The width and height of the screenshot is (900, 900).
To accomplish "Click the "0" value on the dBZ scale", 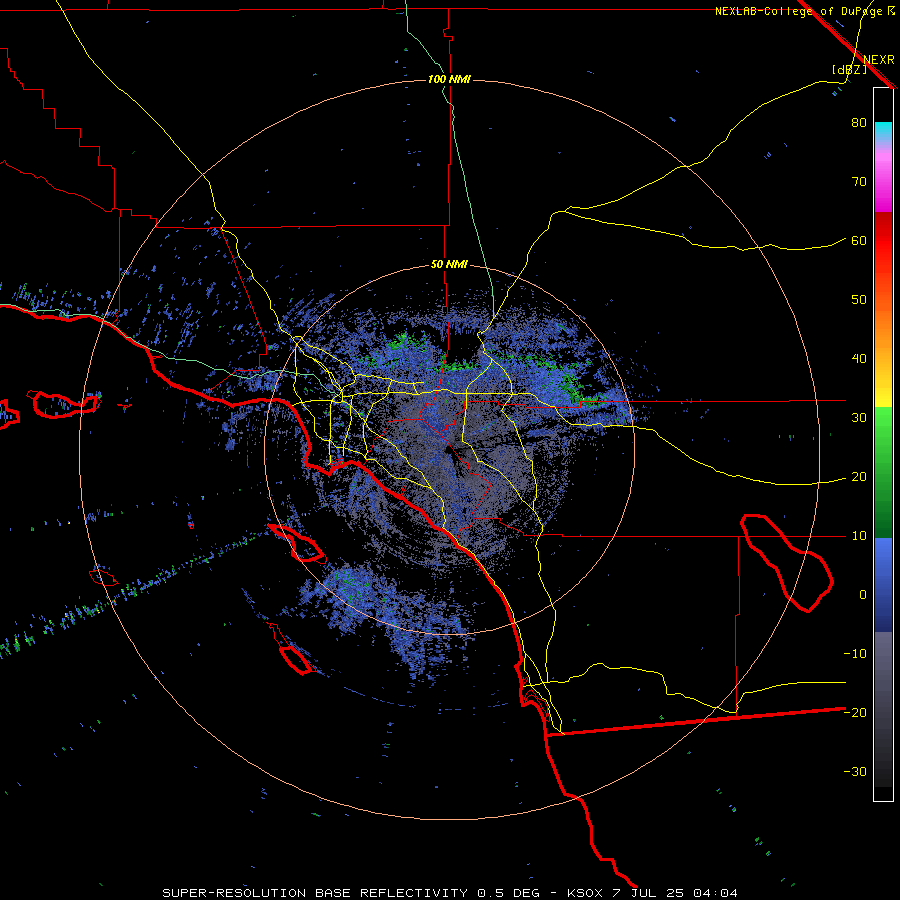I will tap(863, 595).
